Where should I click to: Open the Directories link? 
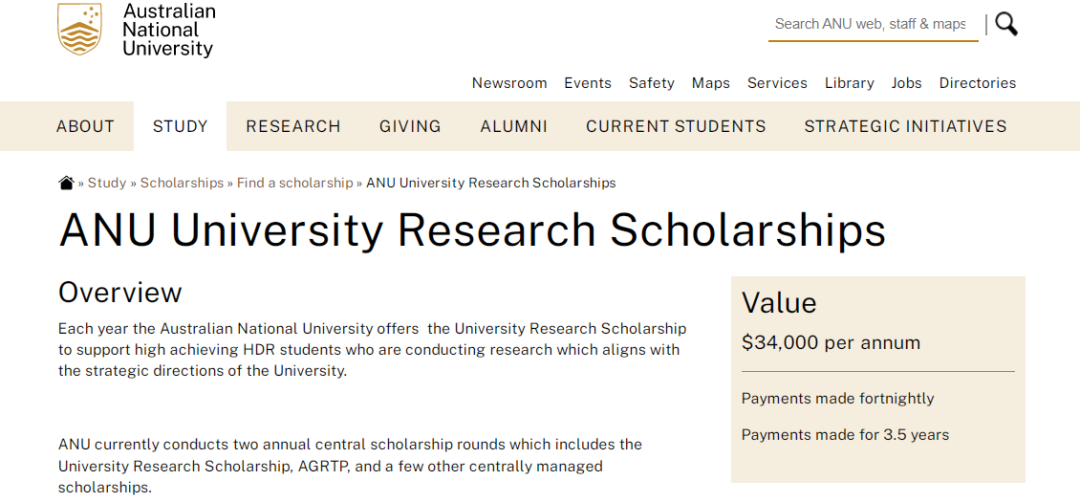pyautogui.click(x=977, y=83)
